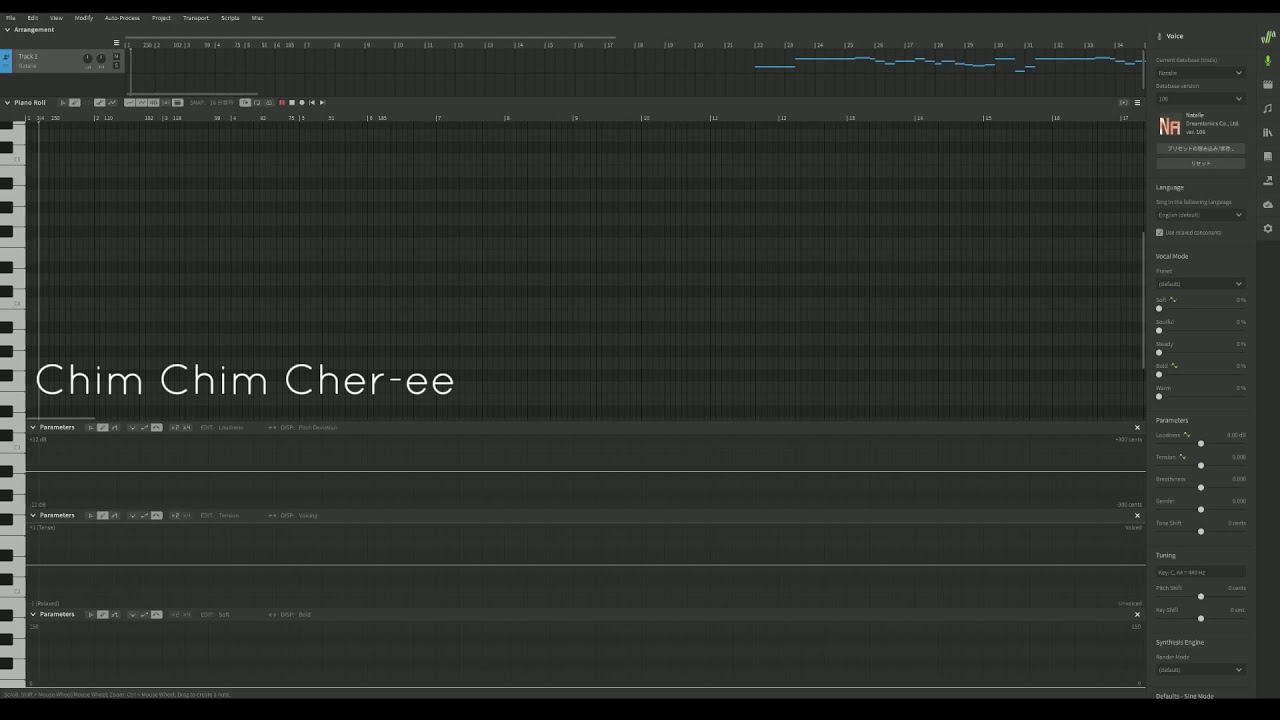
Task: Open the File menu
Action: [x=11, y=18]
